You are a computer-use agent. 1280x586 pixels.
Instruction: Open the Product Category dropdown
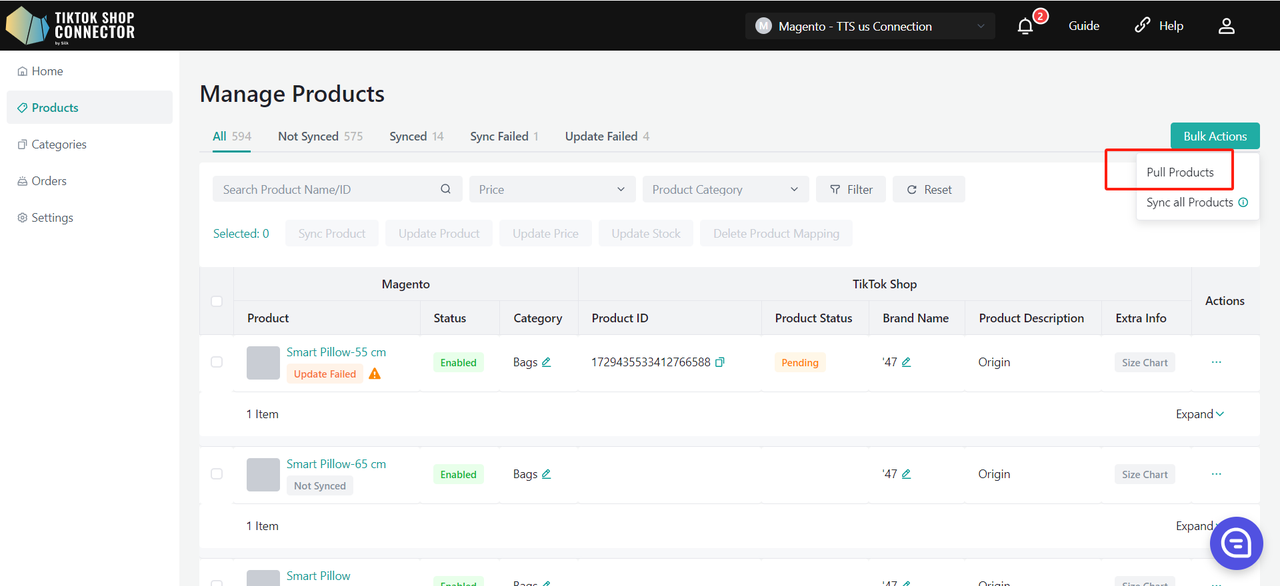[725, 189]
